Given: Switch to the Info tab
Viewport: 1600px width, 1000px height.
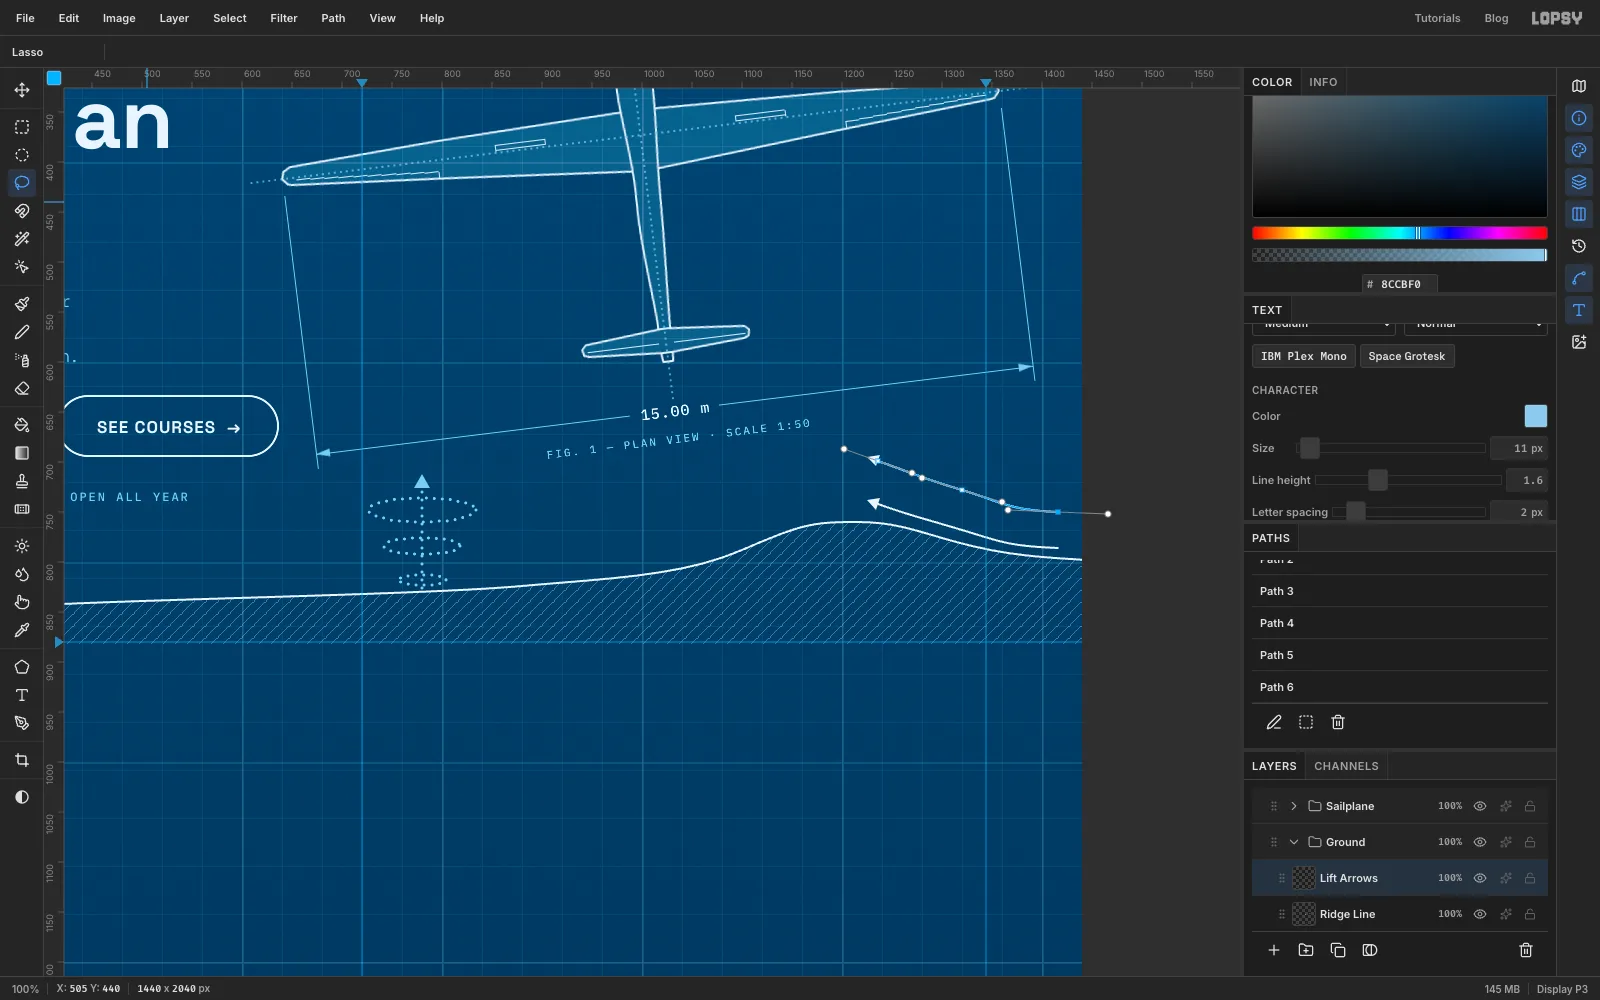Looking at the screenshot, I should pyautogui.click(x=1323, y=82).
